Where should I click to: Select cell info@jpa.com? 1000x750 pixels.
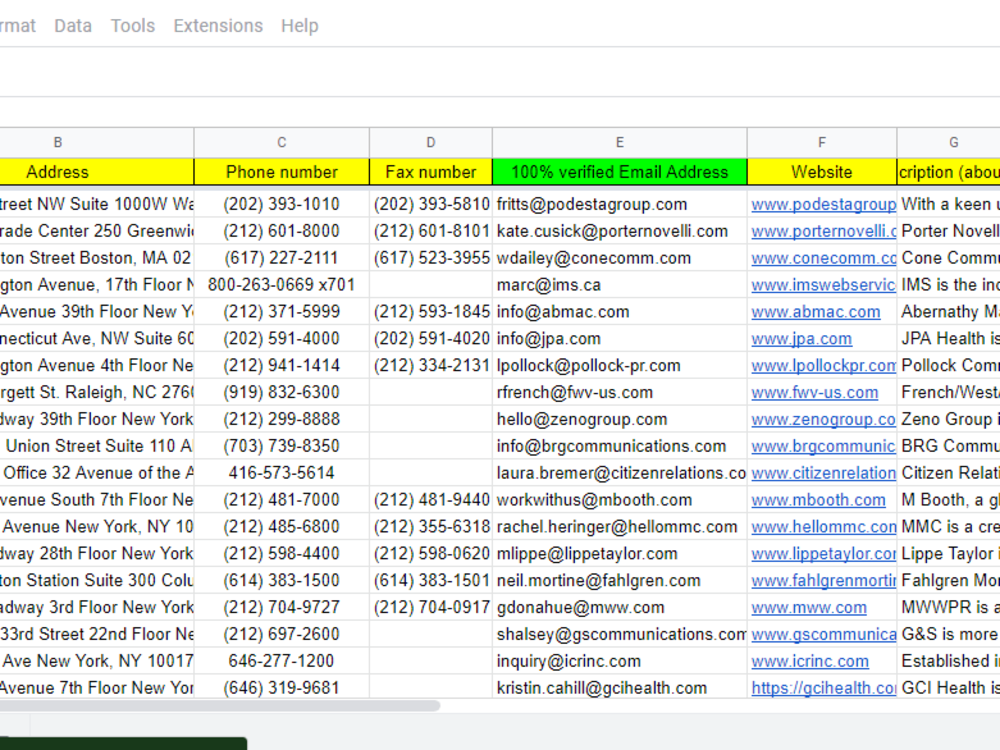(x=620, y=339)
